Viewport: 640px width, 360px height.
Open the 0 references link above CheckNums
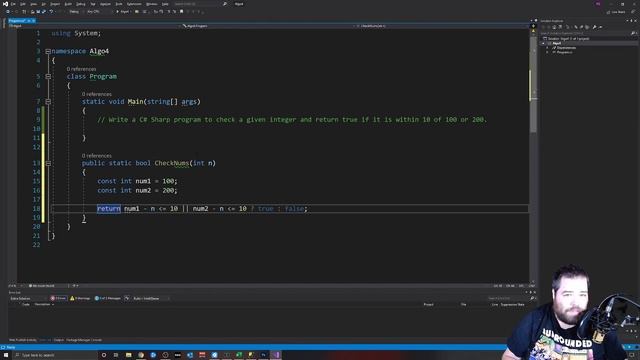(97, 156)
